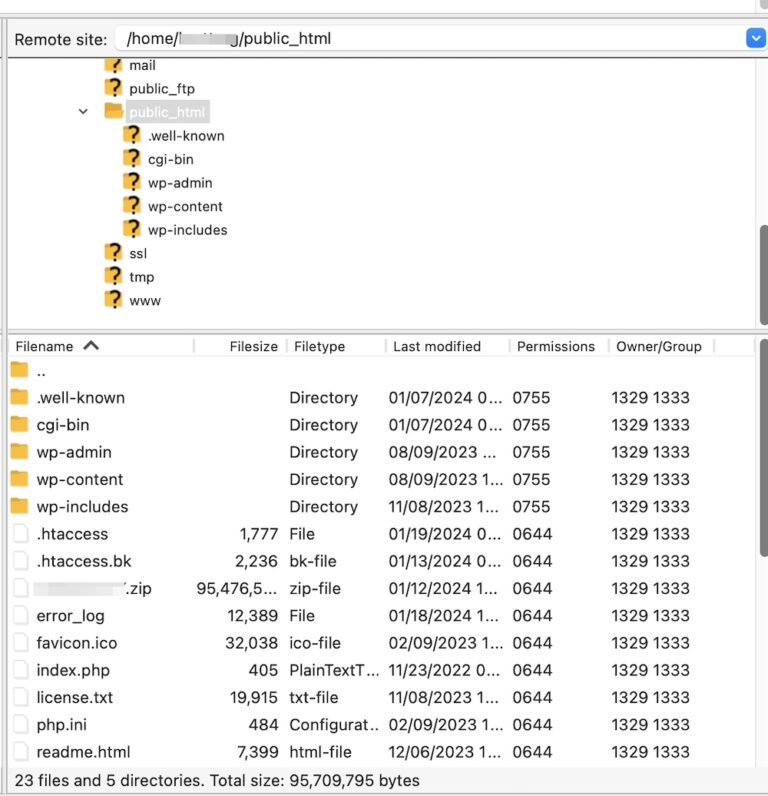Select wp-includes in the directory tree
The image size is (768, 796).
point(187,230)
